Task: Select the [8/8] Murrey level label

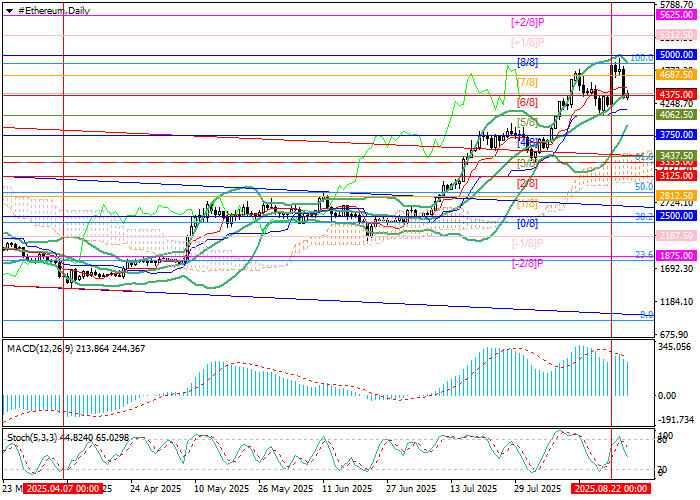Action: pos(527,62)
